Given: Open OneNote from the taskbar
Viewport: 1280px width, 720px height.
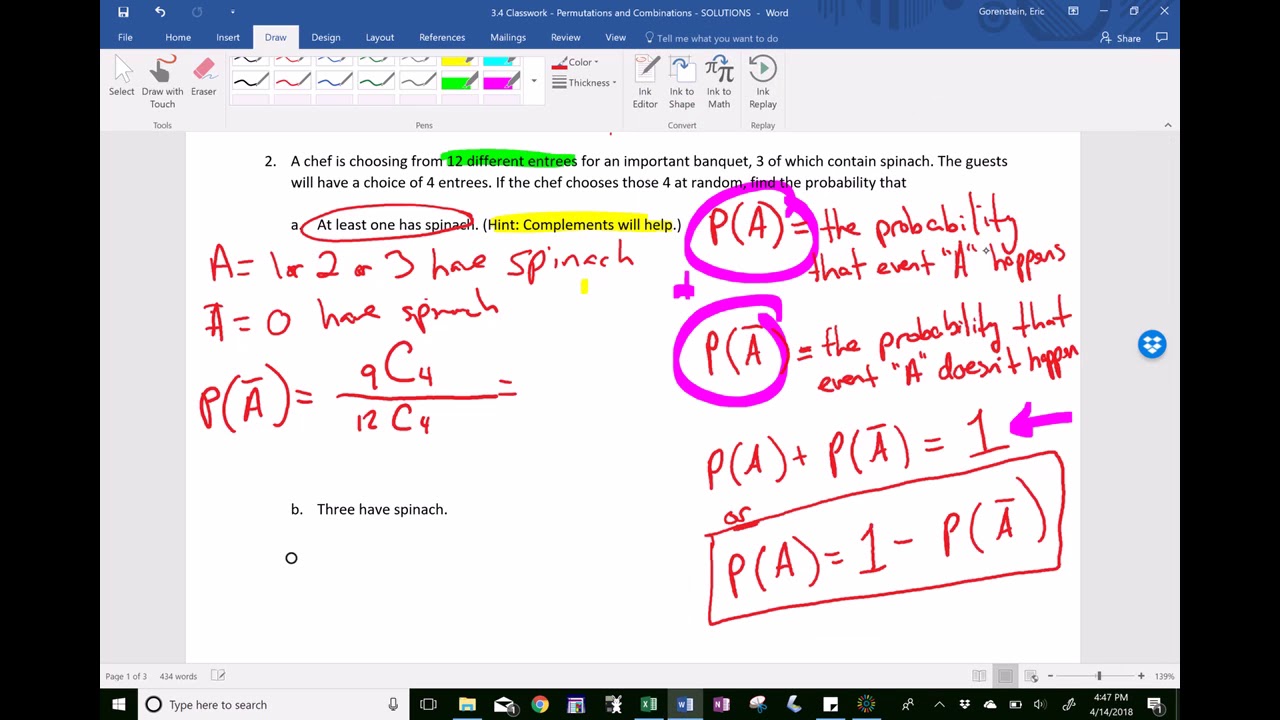Looking at the screenshot, I should click(721, 705).
